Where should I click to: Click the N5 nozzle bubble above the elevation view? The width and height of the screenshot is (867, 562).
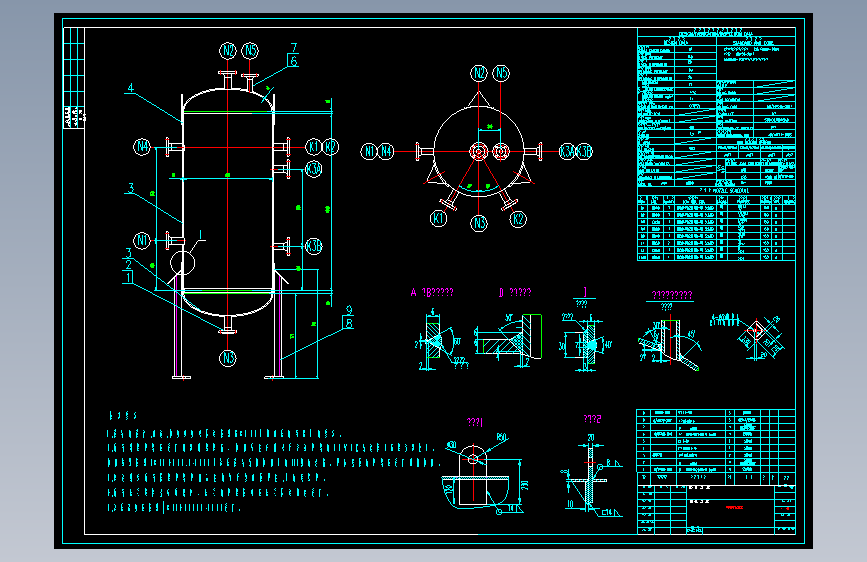(250, 51)
